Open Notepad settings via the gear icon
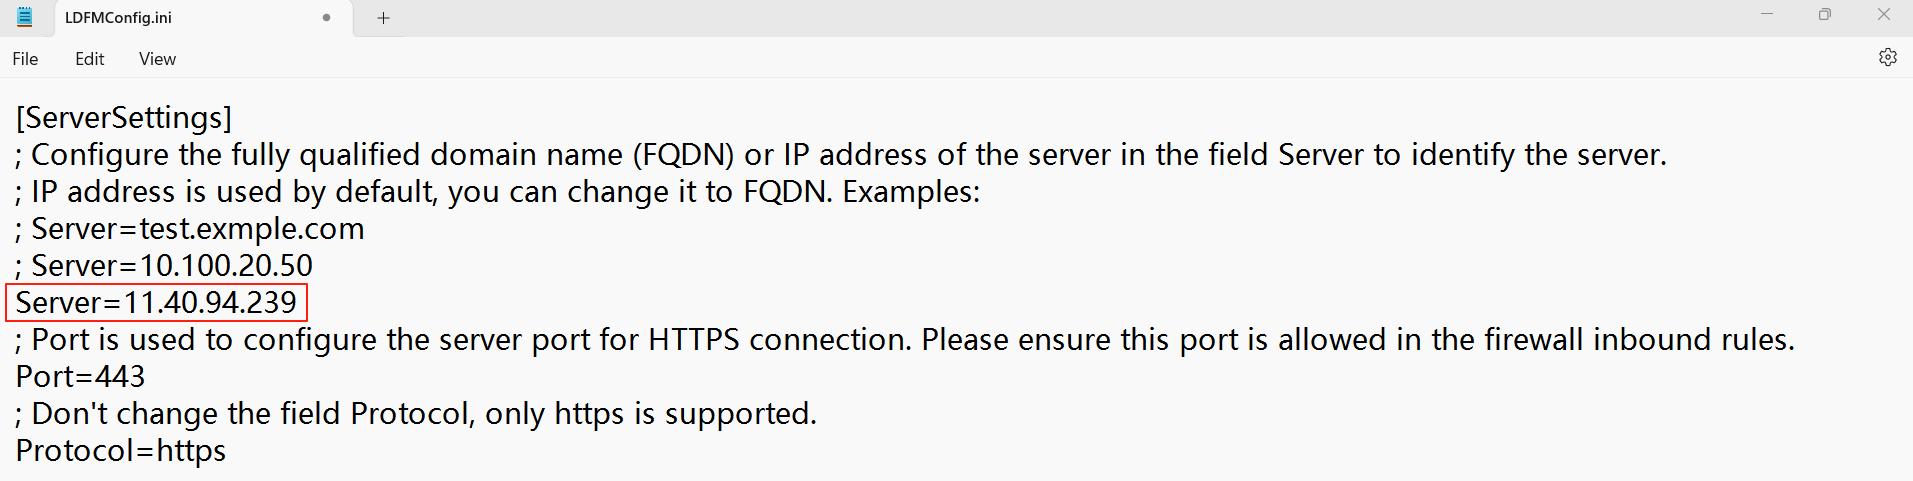This screenshot has height=481, width=1913. point(1887,58)
